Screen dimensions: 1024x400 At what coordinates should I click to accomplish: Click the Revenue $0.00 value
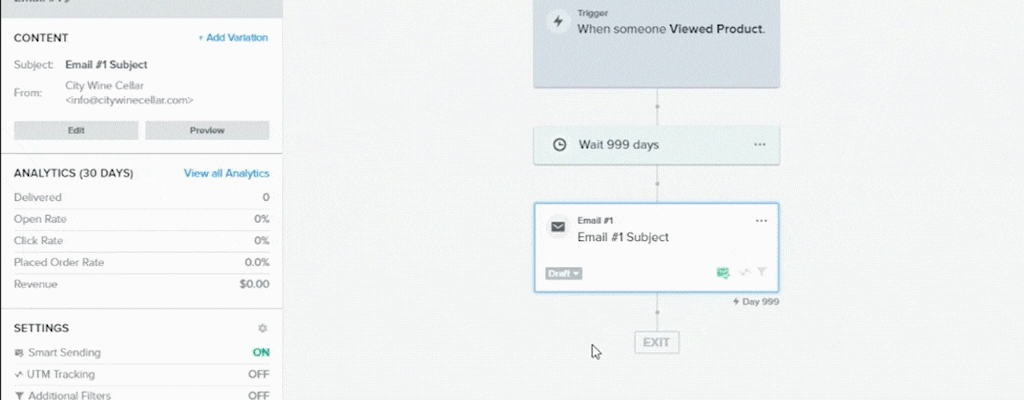click(254, 284)
